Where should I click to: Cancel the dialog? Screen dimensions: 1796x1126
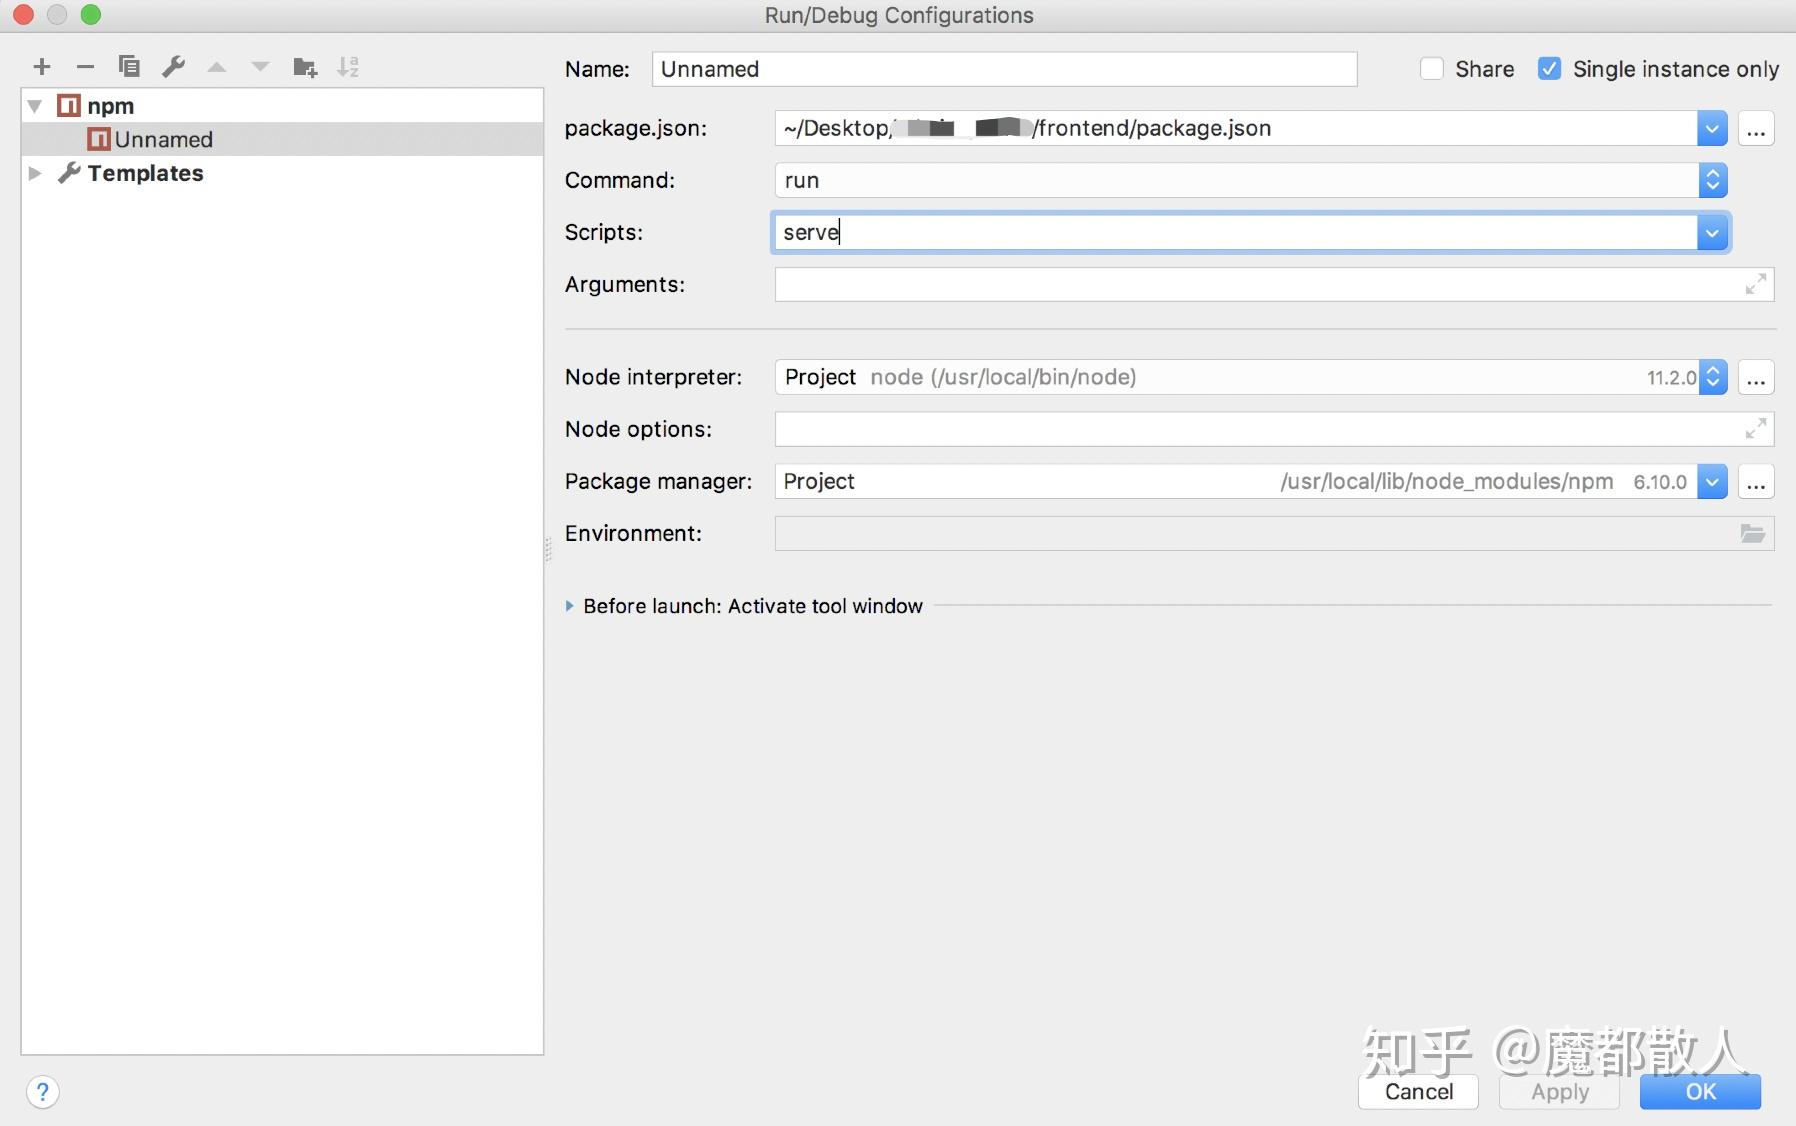(x=1418, y=1092)
